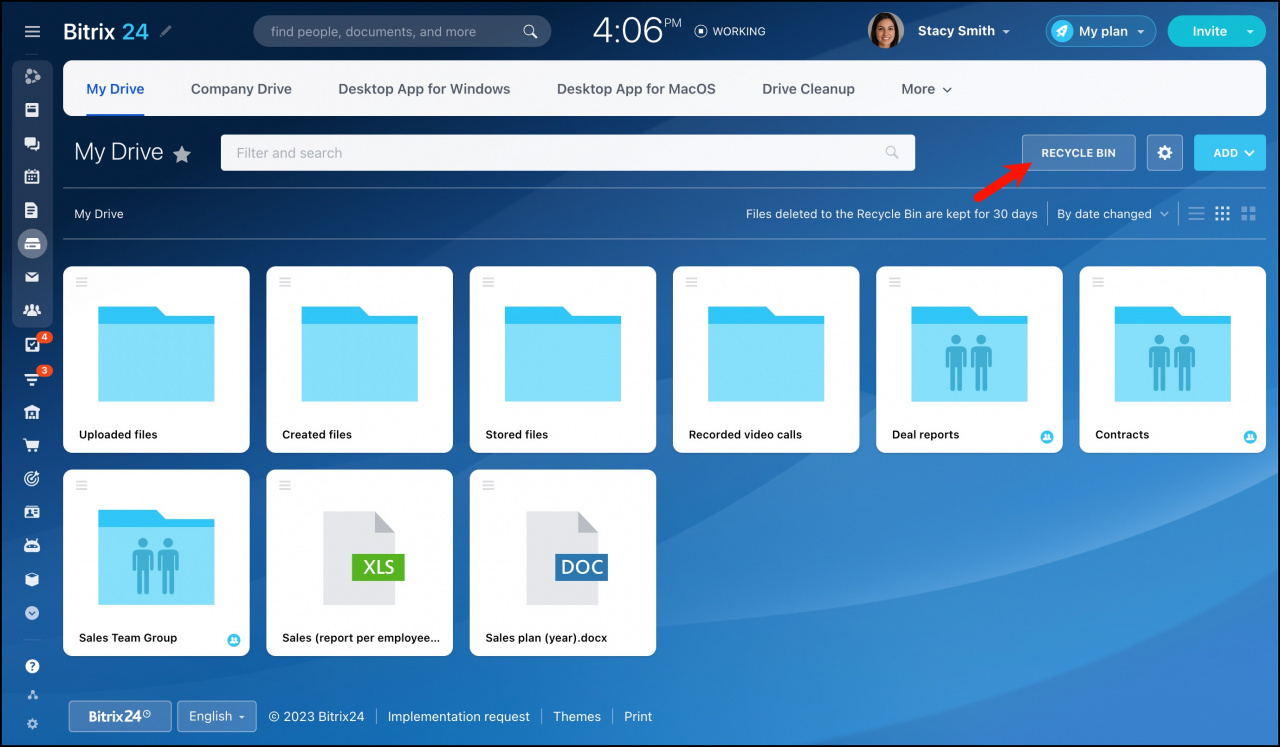Open Tasks icon with badge 4
This screenshot has width=1280, height=747.
pos(32,344)
